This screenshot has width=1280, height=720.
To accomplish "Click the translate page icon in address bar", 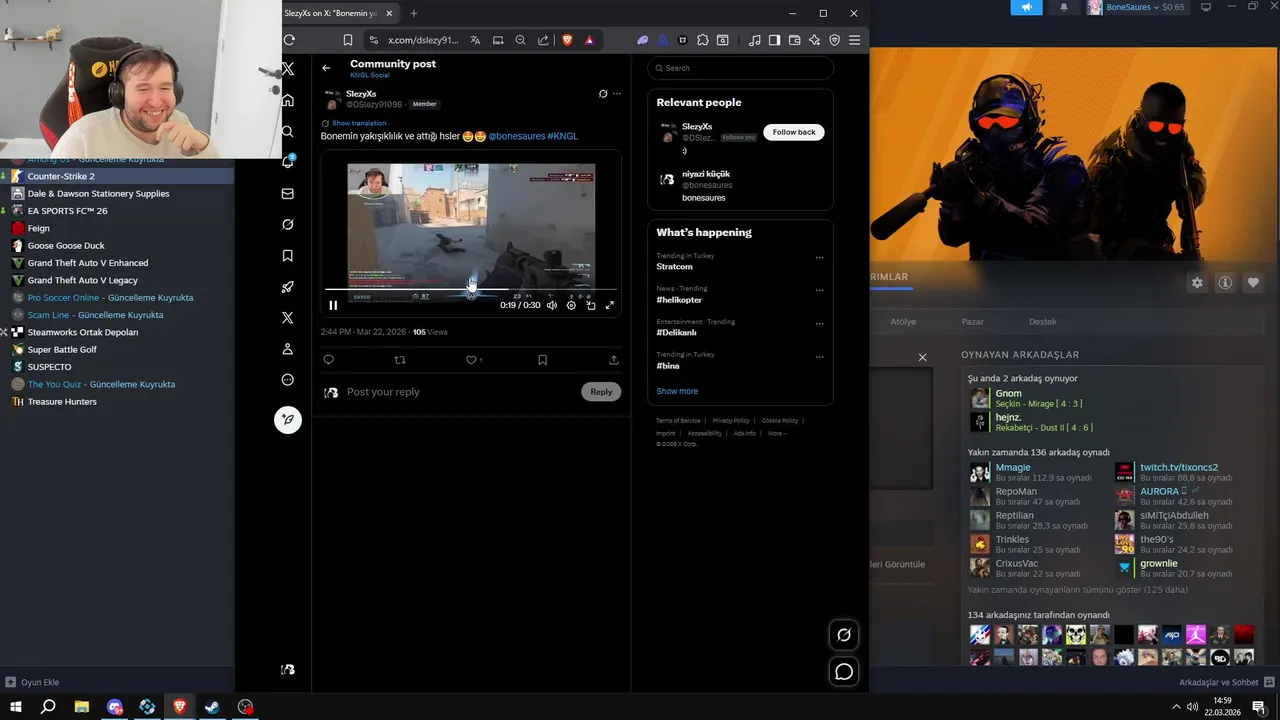I will [475, 40].
